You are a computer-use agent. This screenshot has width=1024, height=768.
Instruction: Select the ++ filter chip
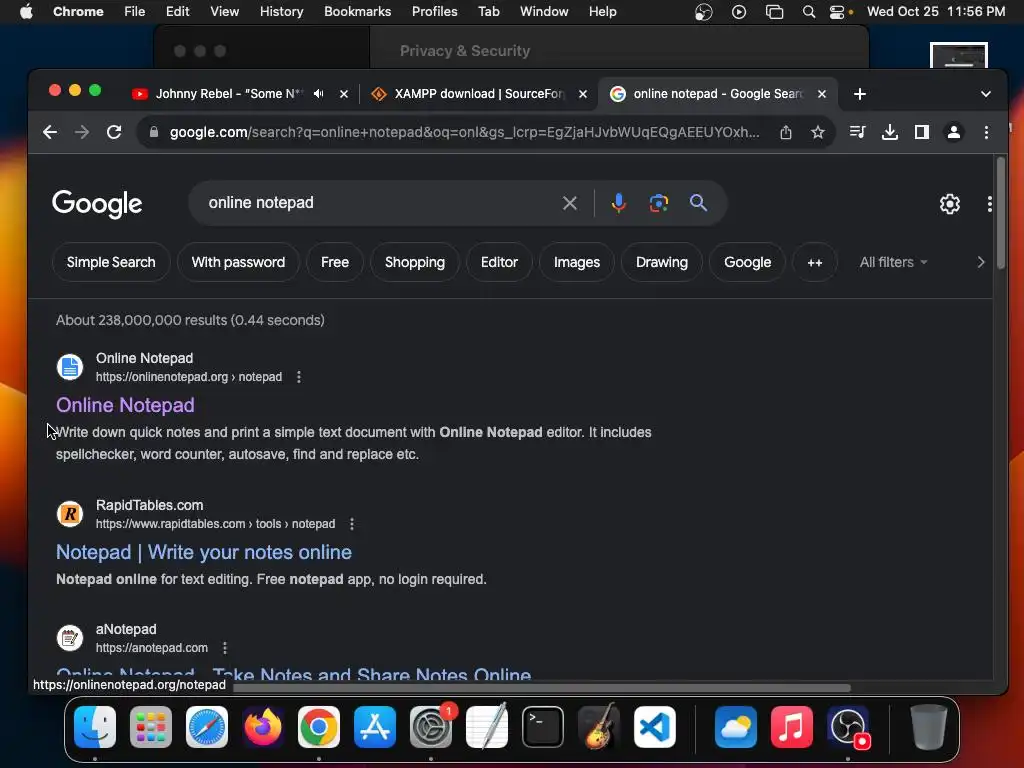(x=814, y=263)
